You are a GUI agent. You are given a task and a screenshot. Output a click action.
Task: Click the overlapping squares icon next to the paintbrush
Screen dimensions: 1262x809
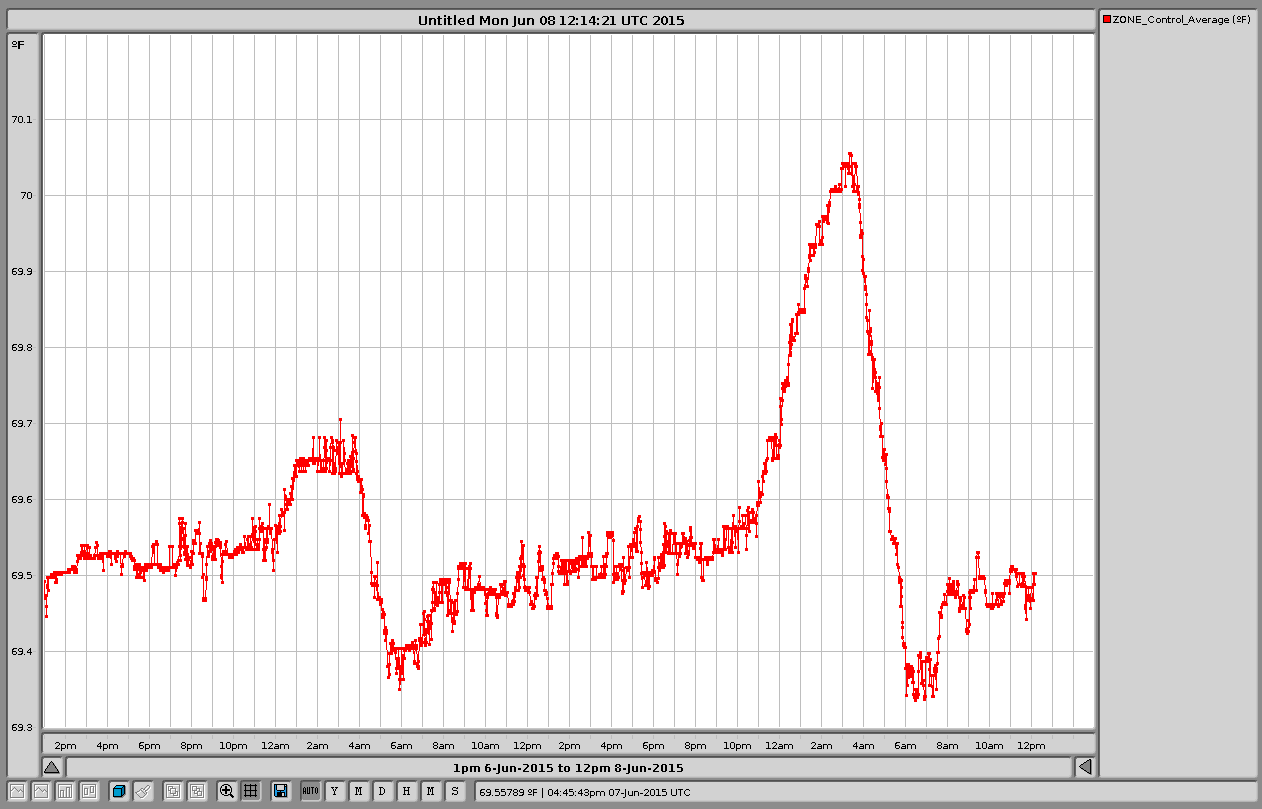pos(173,791)
